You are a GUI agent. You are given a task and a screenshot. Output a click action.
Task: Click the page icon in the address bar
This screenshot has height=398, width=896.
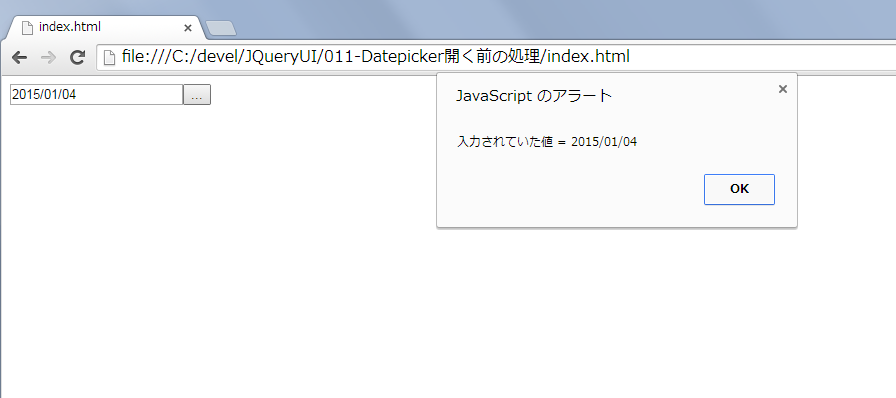tap(109, 57)
